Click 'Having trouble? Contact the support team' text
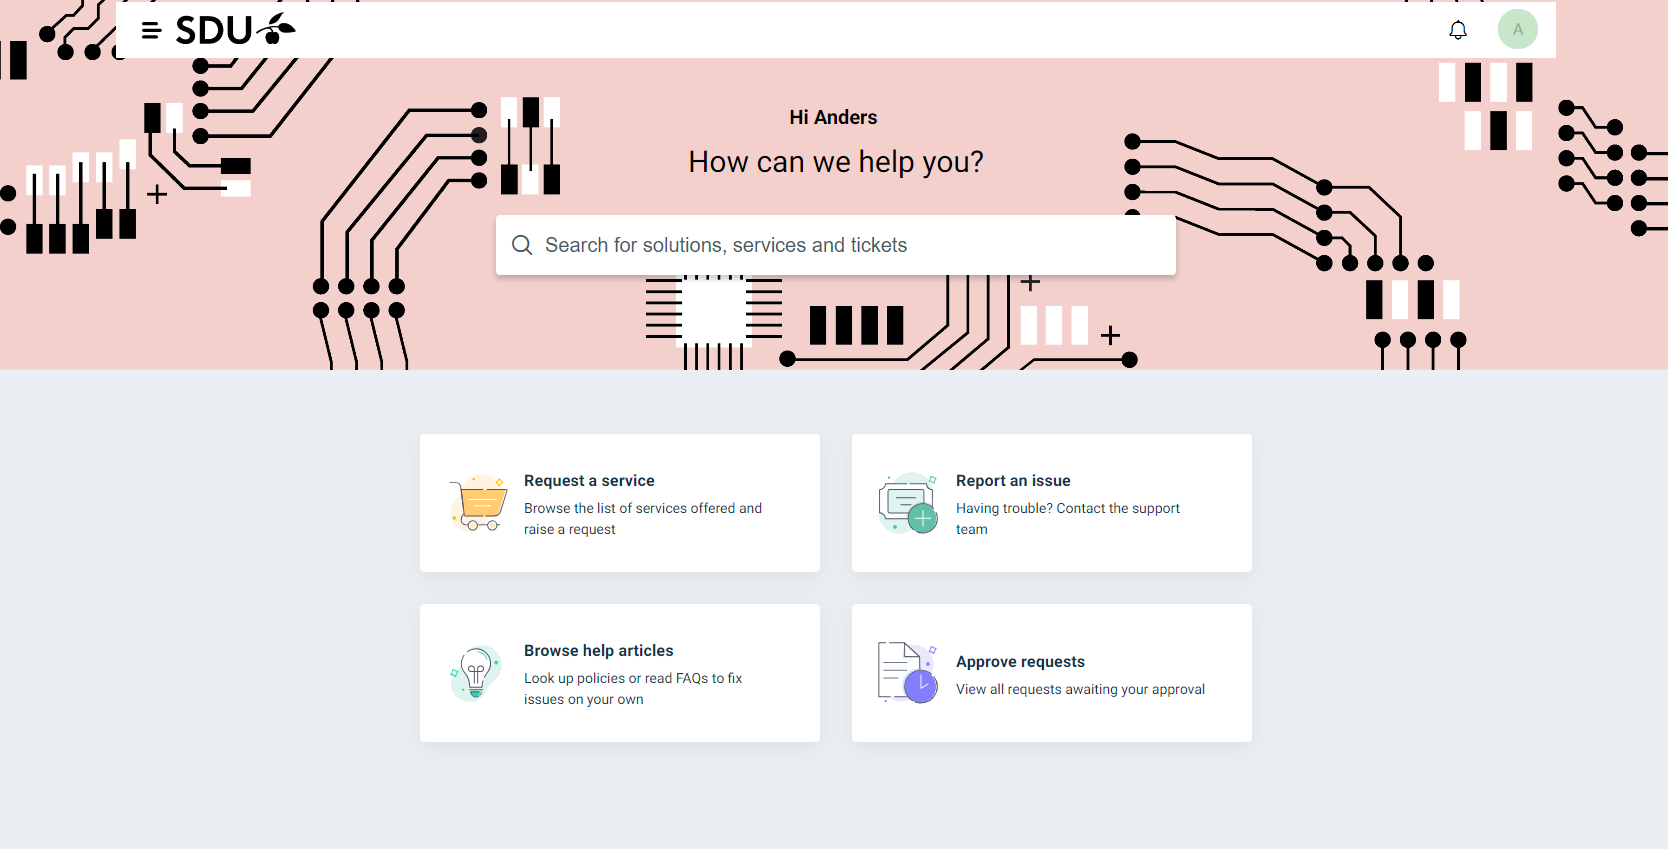This screenshot has height=849, width=1668. [x=1067, y=519]
